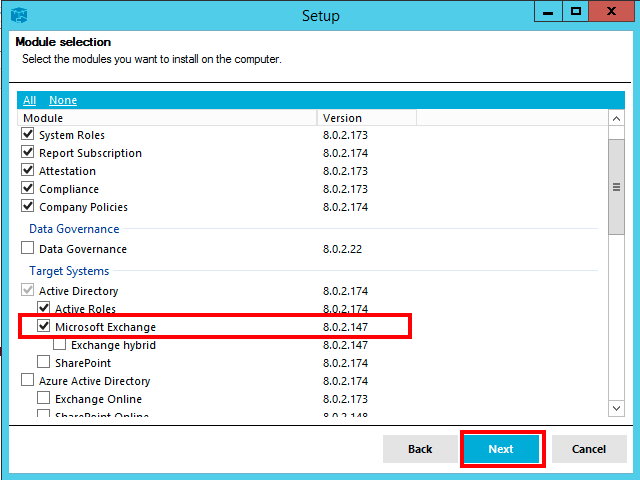Enable the Exchange hybrid checkbox
Screen dimensions: 640x480
point(60,344)
